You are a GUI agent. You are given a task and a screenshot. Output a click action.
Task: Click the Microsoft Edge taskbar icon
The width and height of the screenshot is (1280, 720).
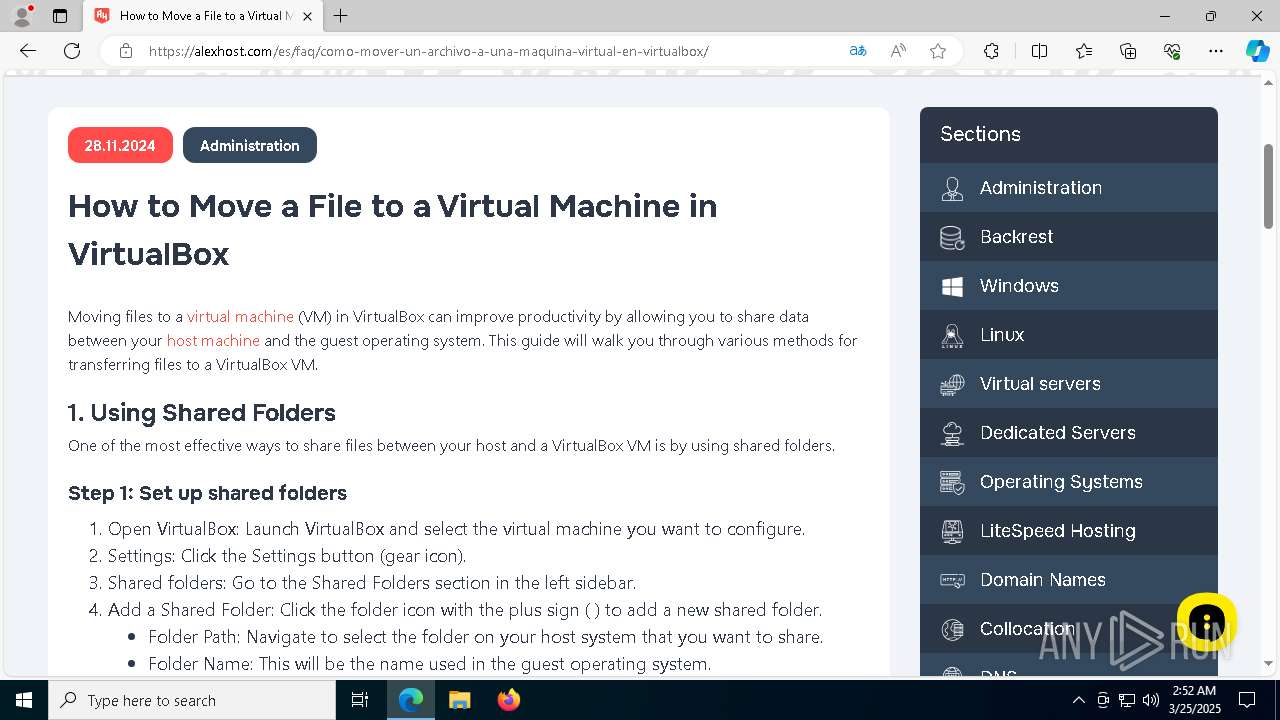click(411, 700)
